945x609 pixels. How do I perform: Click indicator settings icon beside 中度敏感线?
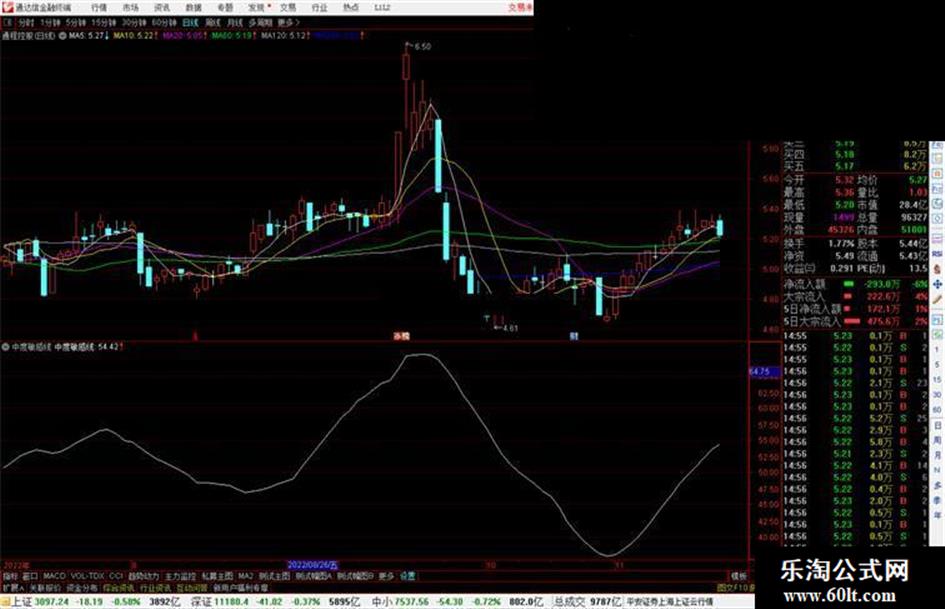[5, 347]
